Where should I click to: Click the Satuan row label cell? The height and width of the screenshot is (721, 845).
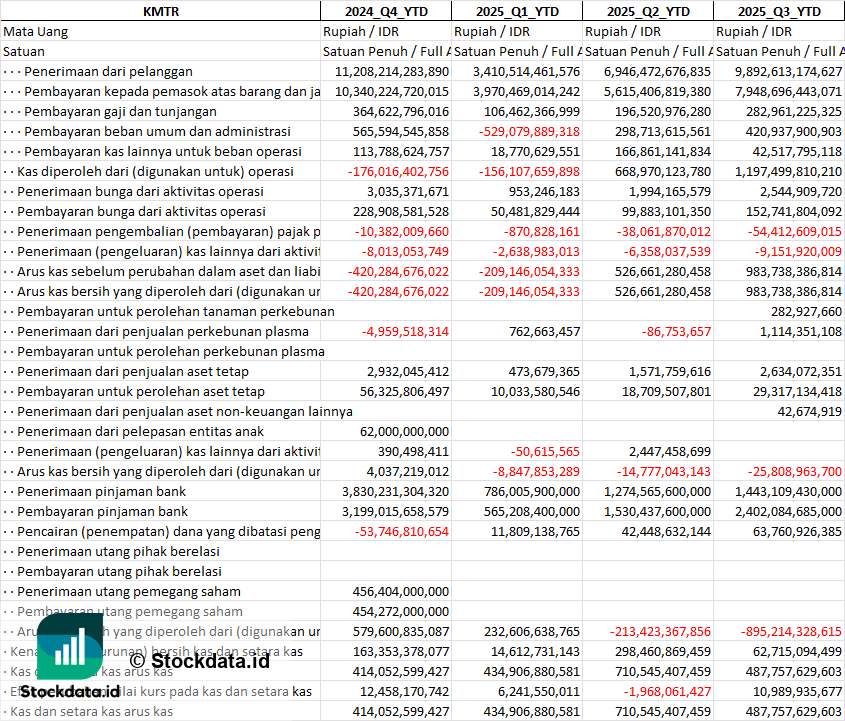coord(24,51)
